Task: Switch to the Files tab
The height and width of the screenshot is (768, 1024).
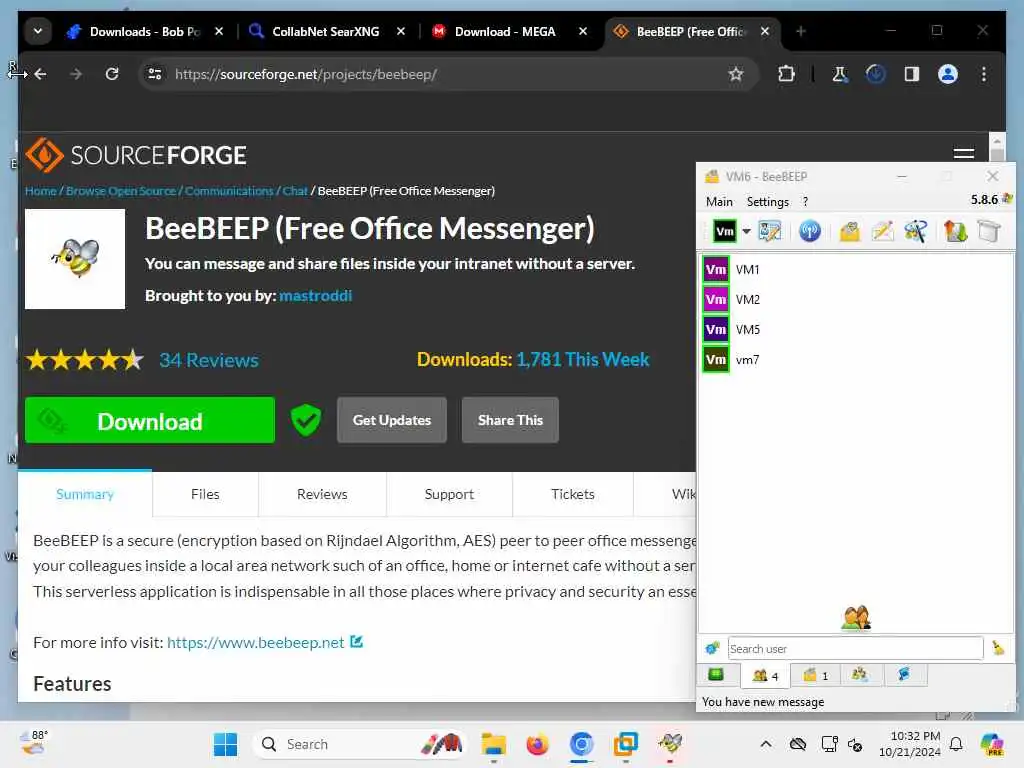Action: [x=205, y=494]
